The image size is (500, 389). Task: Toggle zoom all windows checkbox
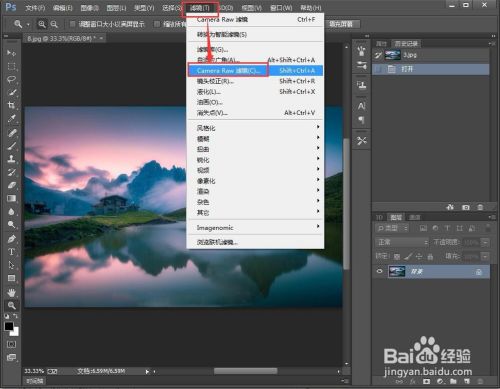coord(156,24)
